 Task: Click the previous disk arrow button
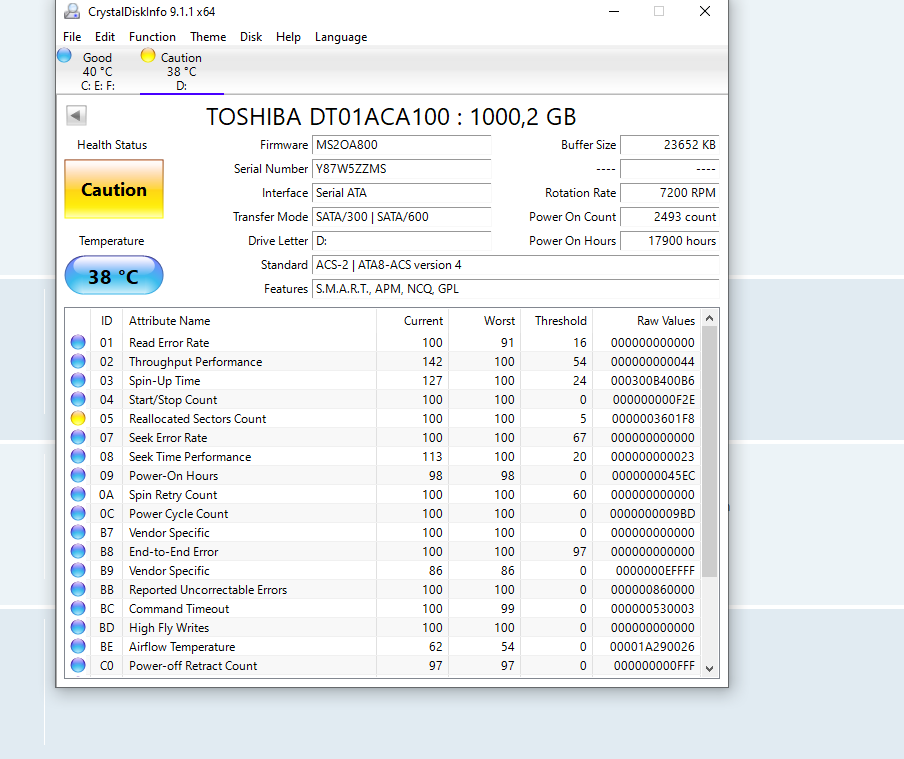(x=76, y=116)
